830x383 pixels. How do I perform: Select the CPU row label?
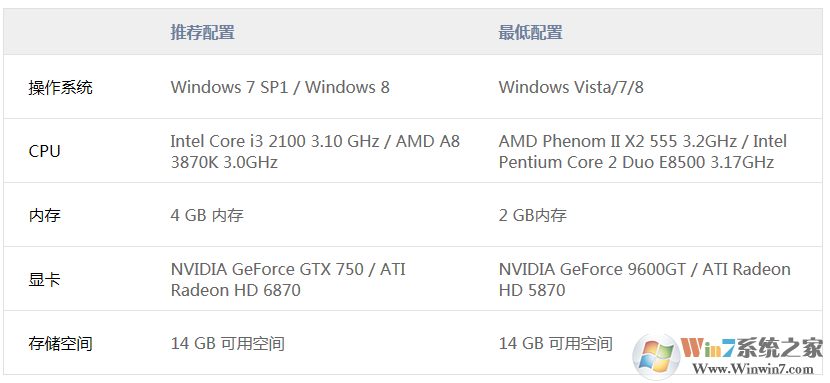[x=44, y=151]
